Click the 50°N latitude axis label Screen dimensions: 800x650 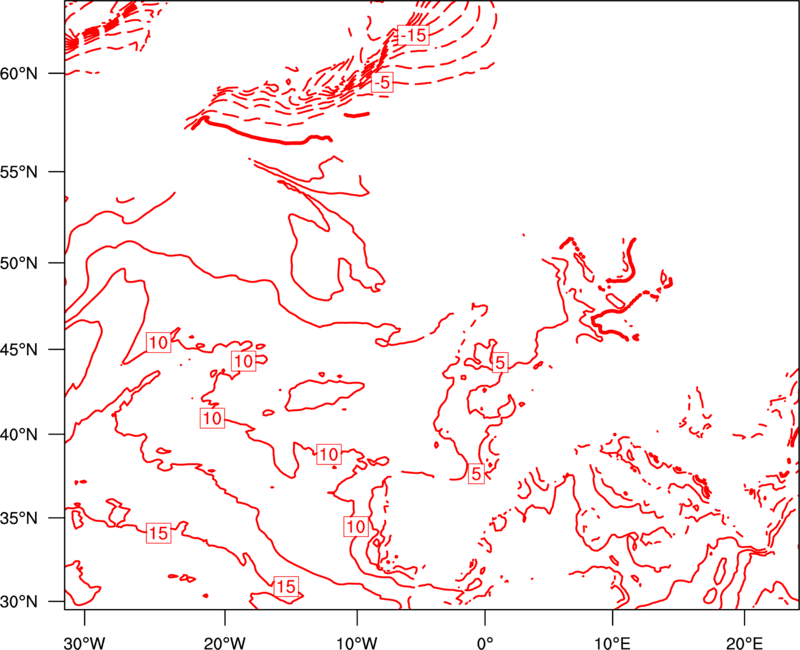coord(19,263)
